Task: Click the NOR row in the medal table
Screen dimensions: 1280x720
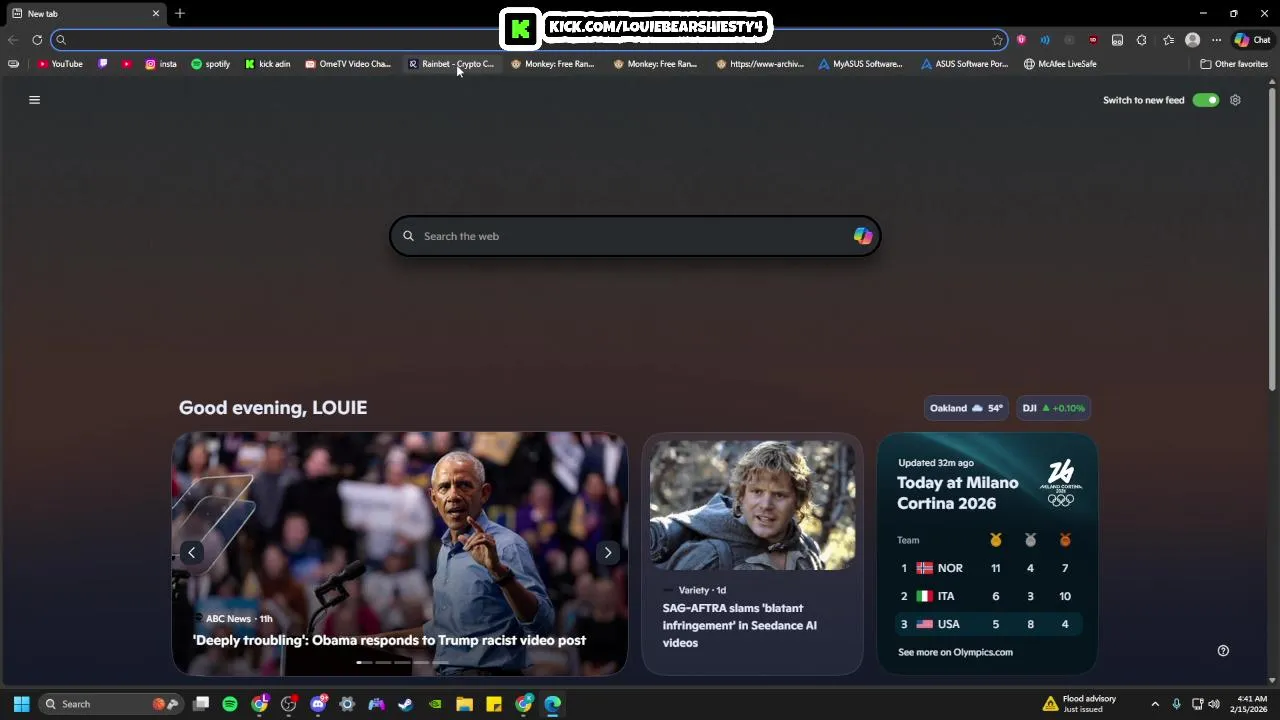Action: 987,568
